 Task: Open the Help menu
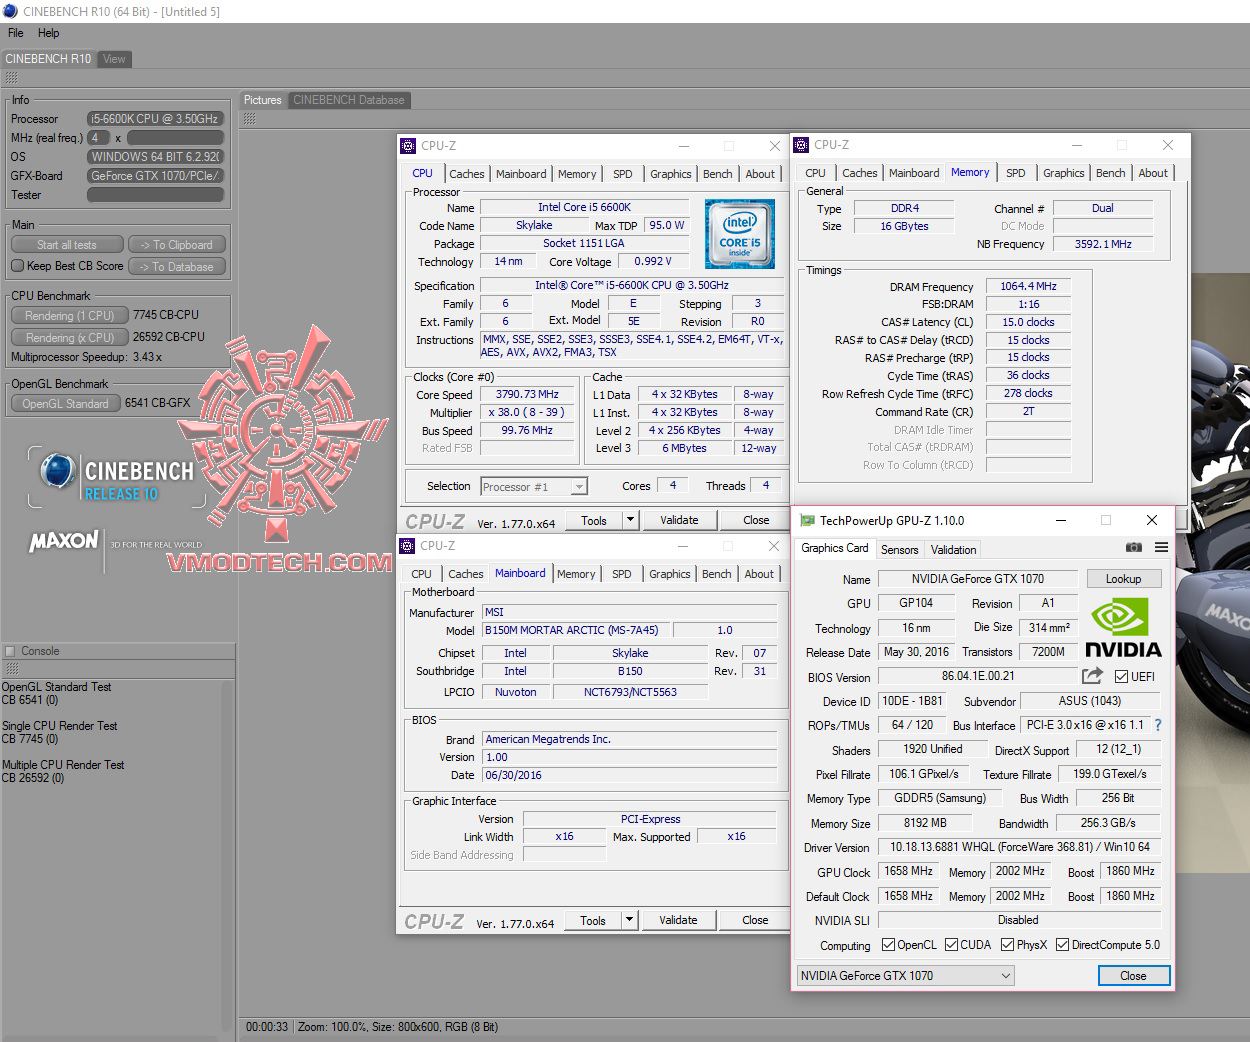(49, 33)
